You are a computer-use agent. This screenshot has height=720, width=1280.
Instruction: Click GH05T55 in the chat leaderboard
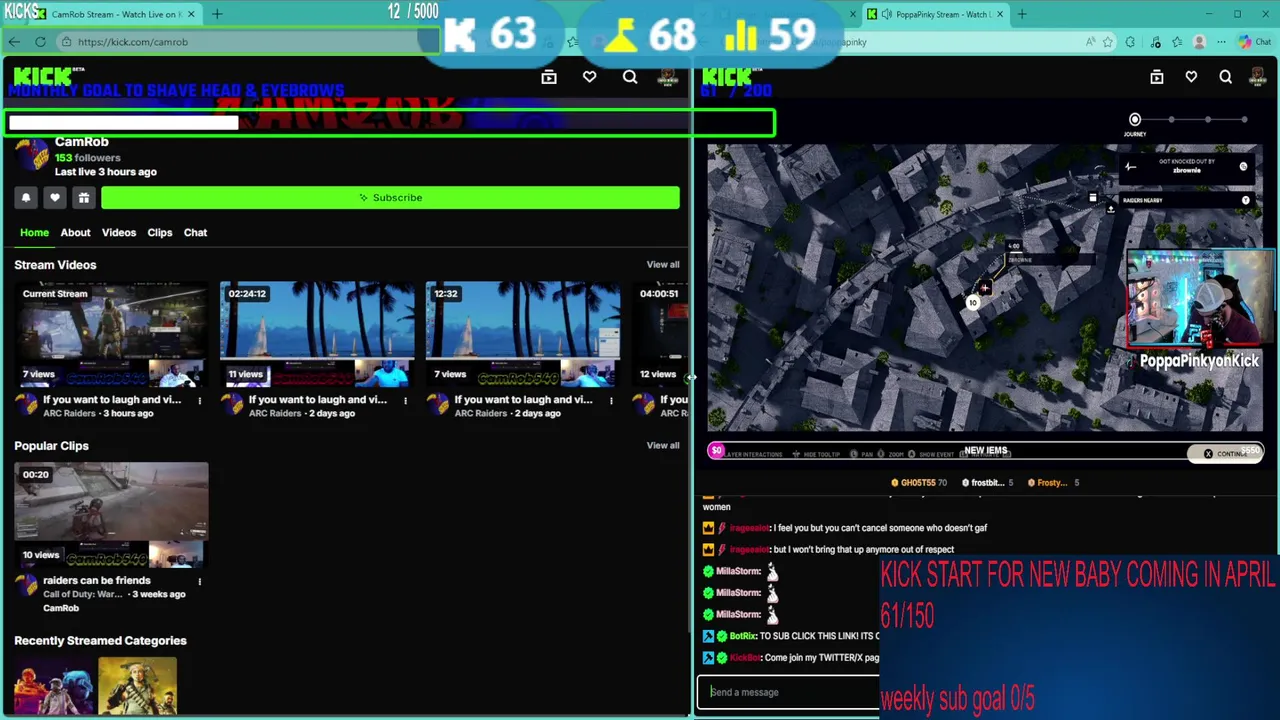tap(918, 483)
